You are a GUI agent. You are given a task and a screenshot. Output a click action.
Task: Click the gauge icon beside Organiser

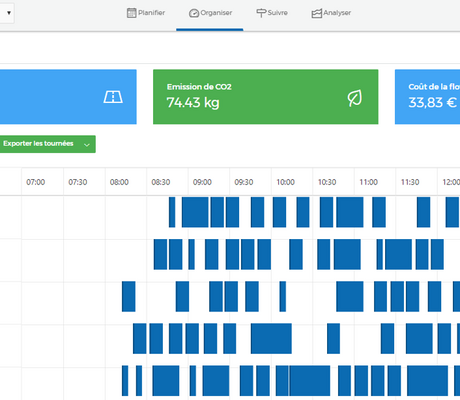[194, 13]
